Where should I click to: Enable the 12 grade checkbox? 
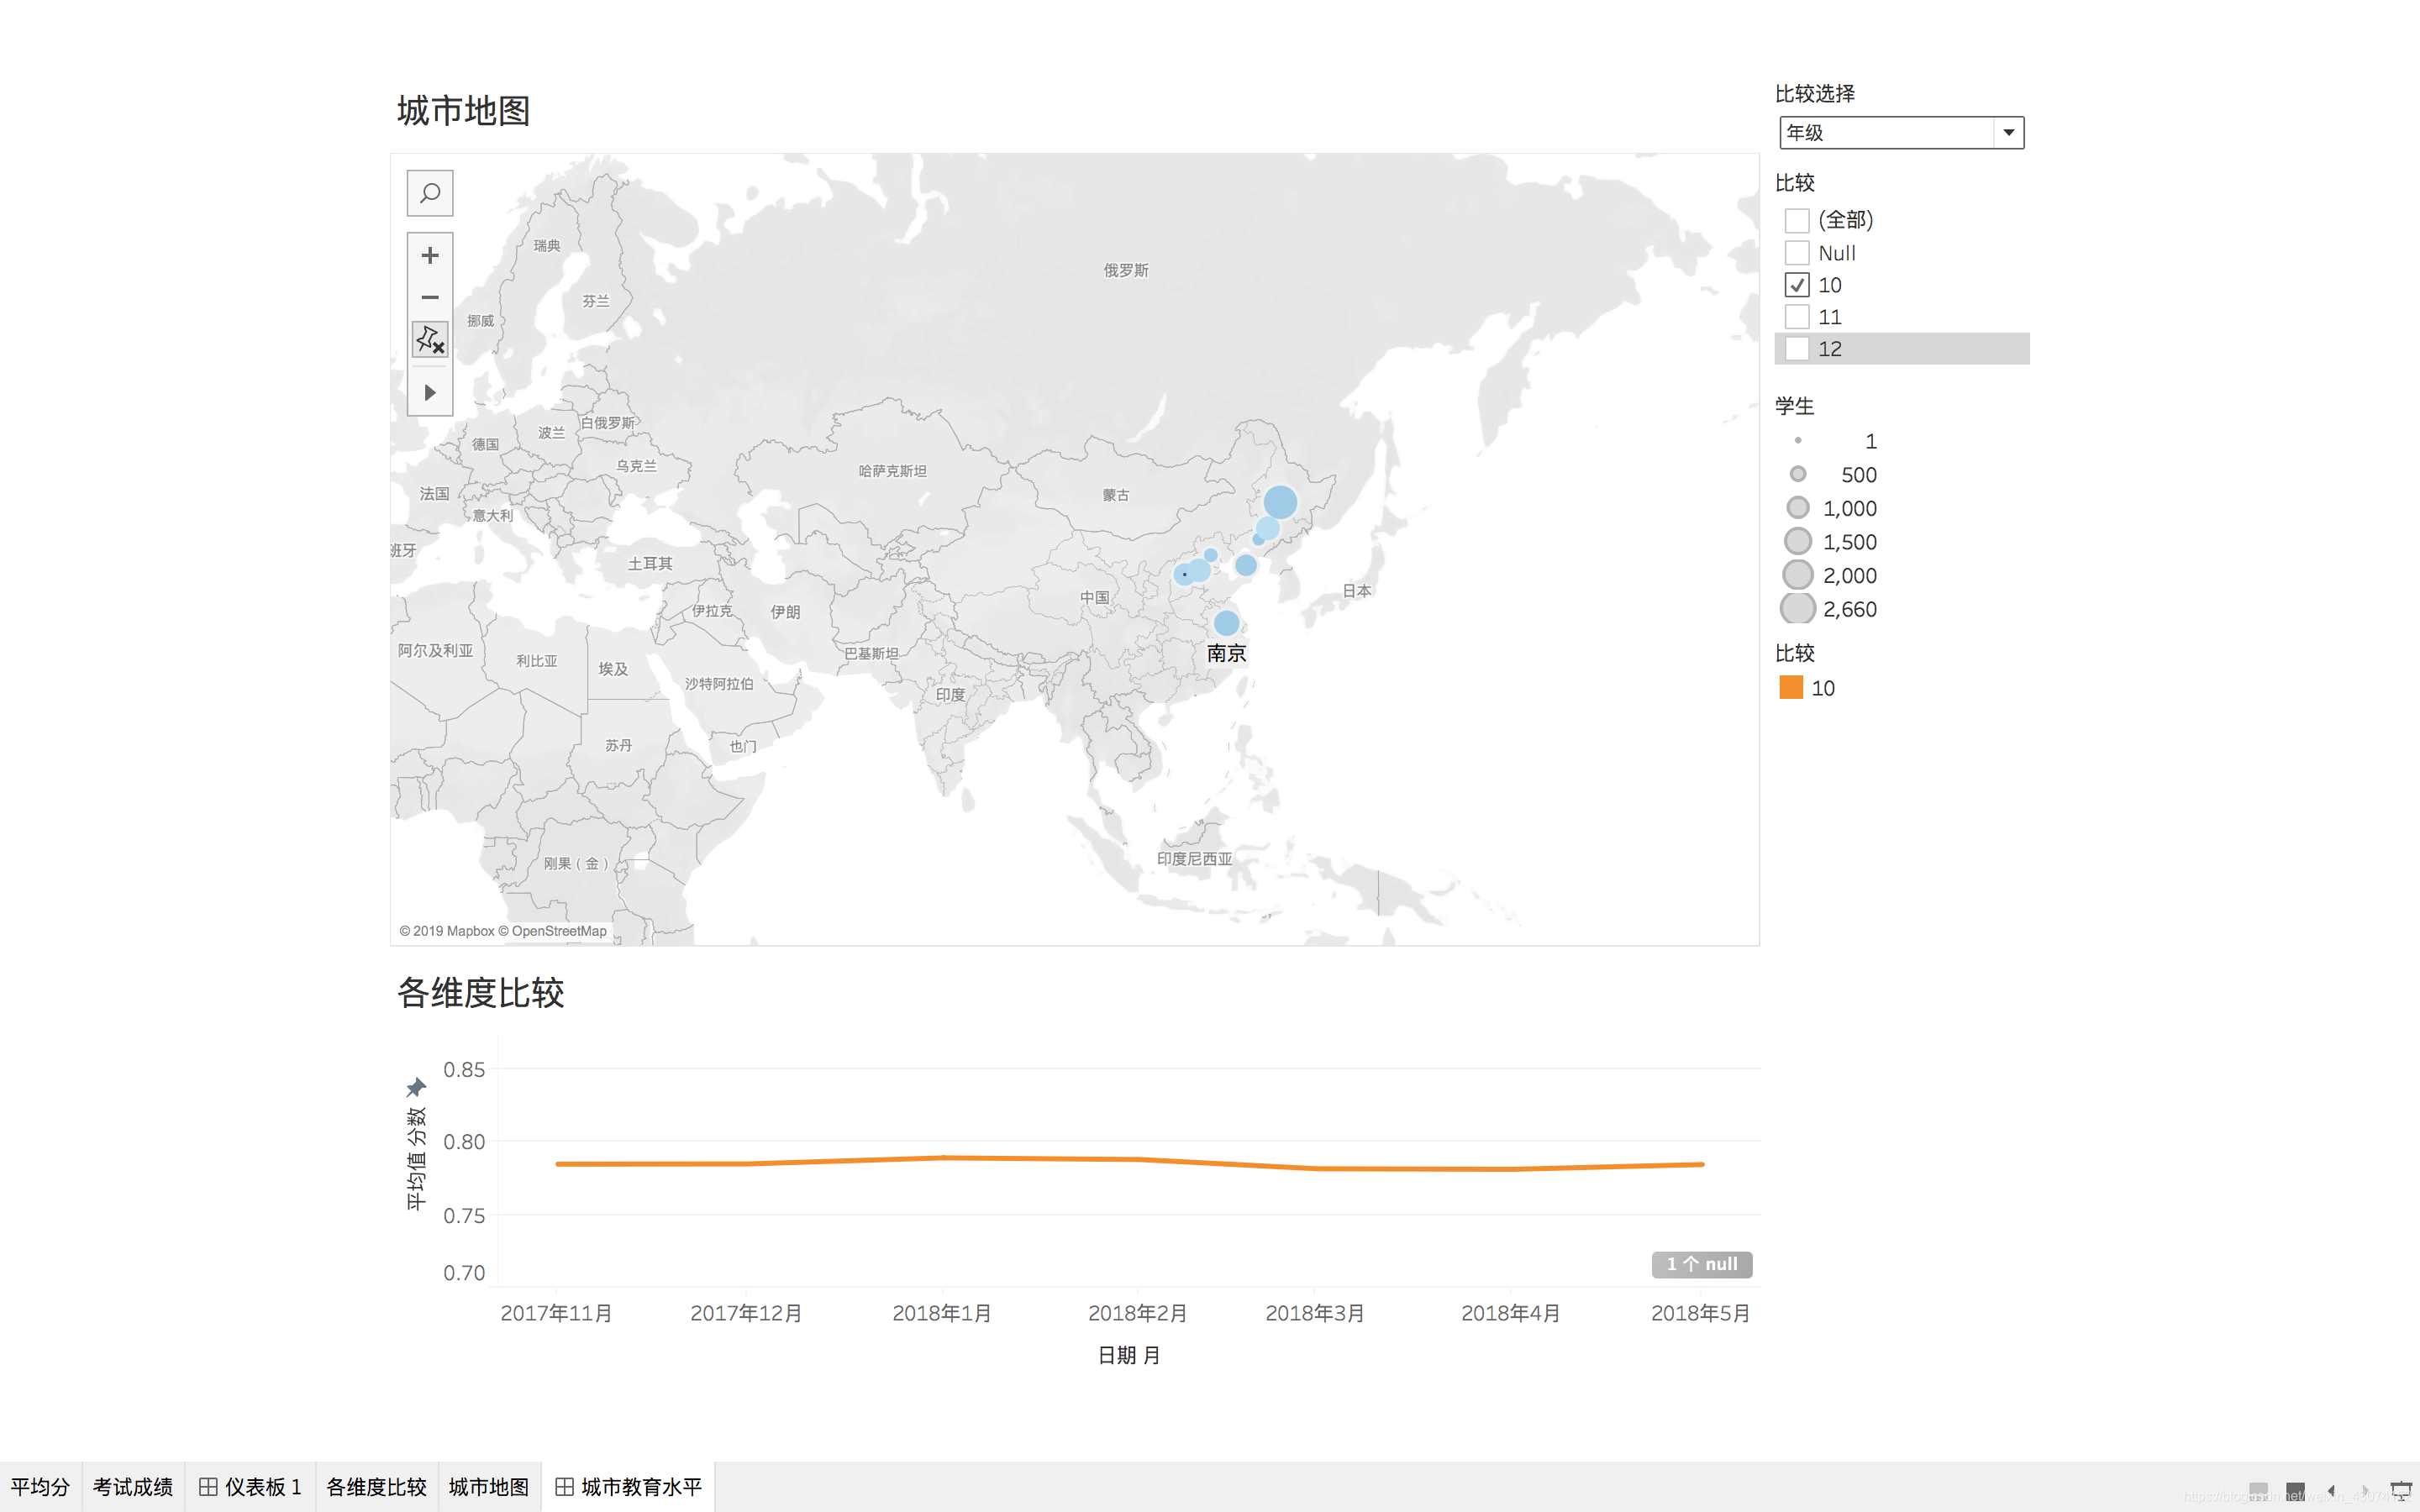point(1797,349)
